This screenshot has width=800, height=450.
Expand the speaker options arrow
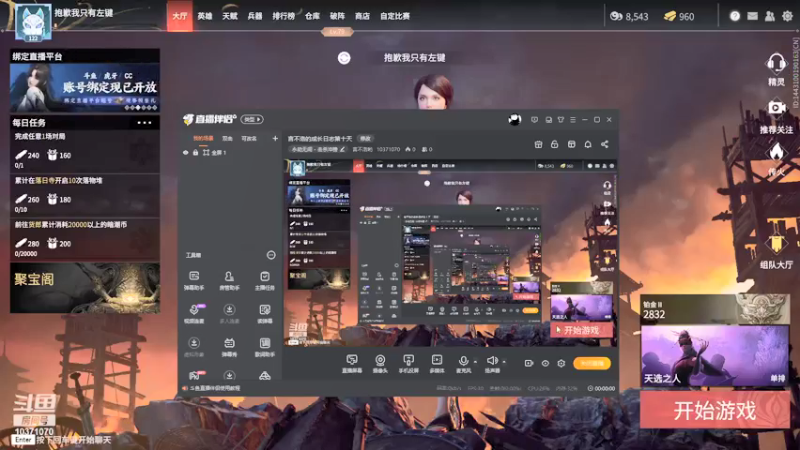(505, 362)
